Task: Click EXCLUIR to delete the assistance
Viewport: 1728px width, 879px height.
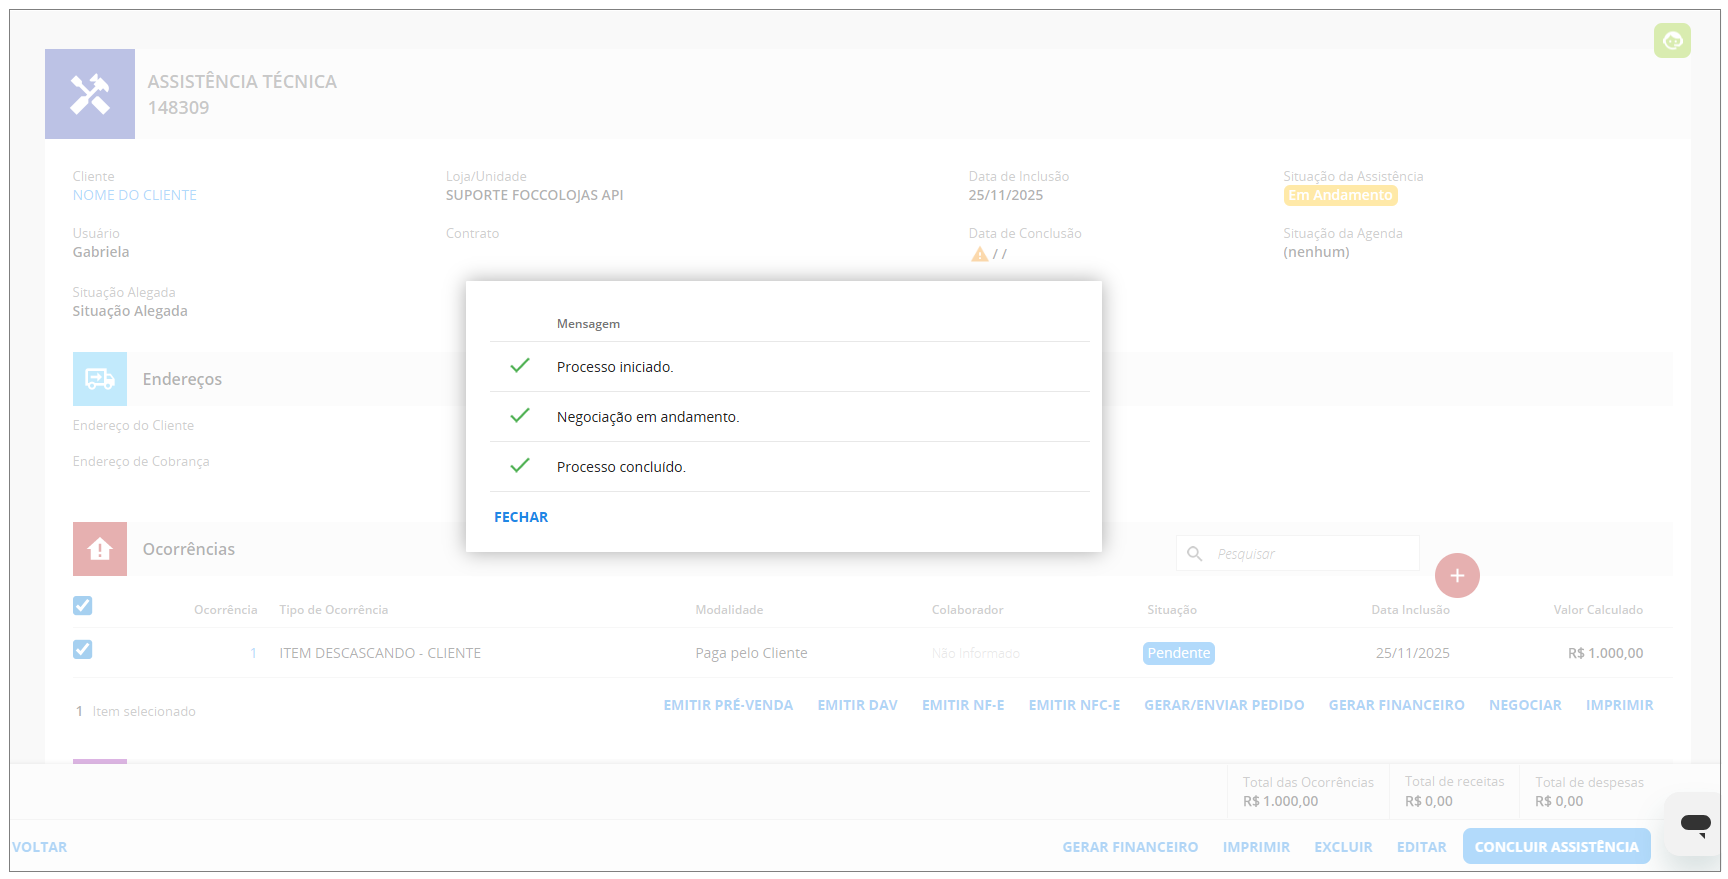Action: coord(1343,847)
